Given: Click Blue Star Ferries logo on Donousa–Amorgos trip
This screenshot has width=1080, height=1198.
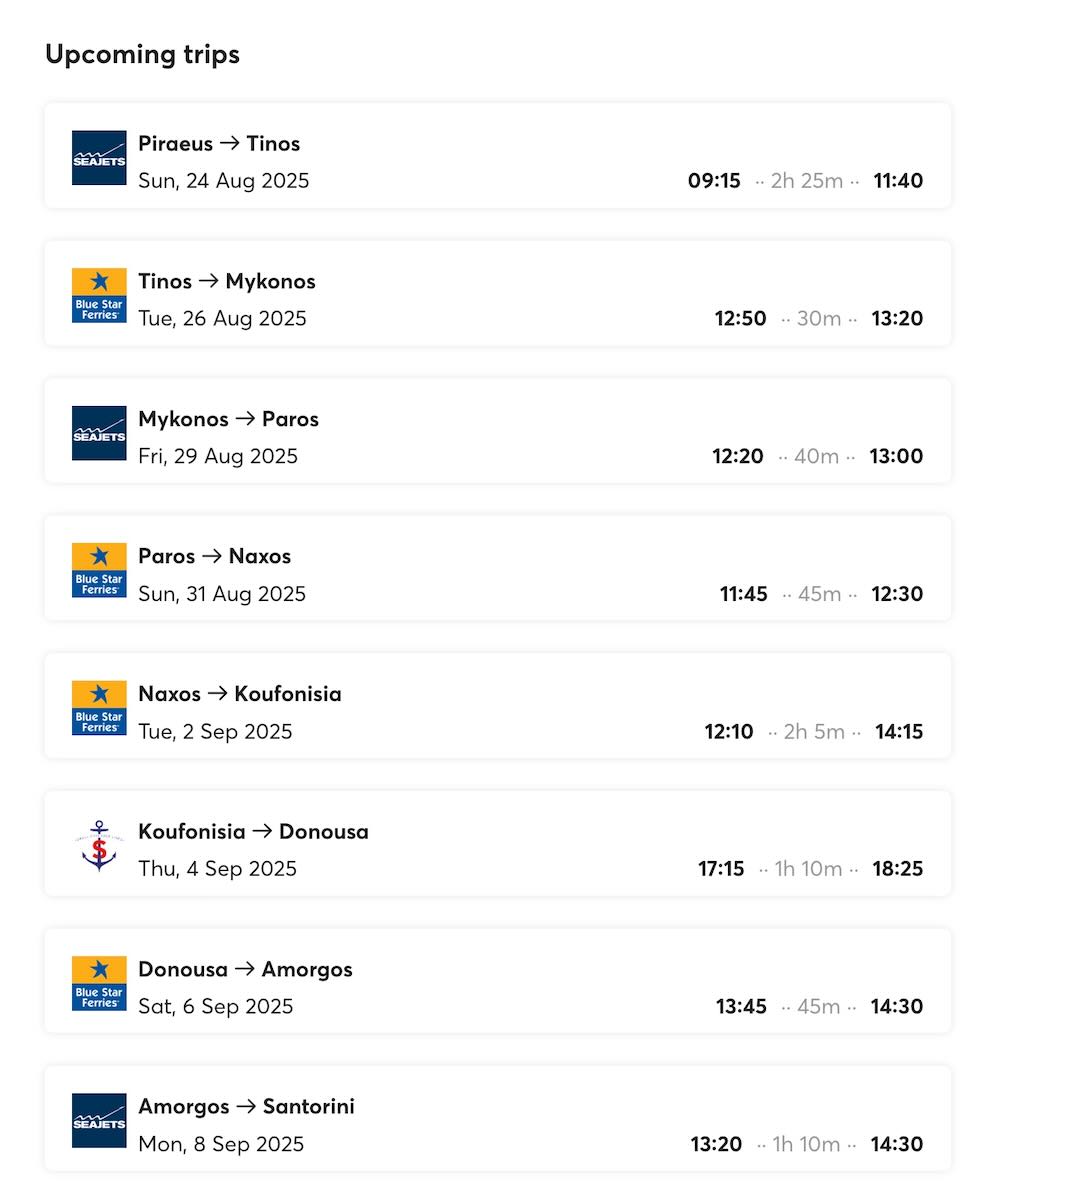Looking at the screenshot, I should pyautogui.click(x=99, y=983).
